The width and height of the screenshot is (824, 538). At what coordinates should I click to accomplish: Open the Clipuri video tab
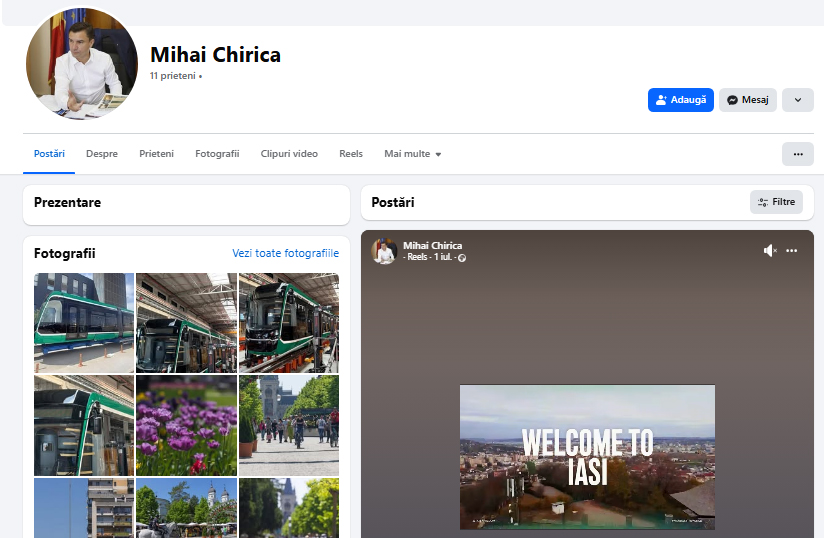tap(289, 154)
